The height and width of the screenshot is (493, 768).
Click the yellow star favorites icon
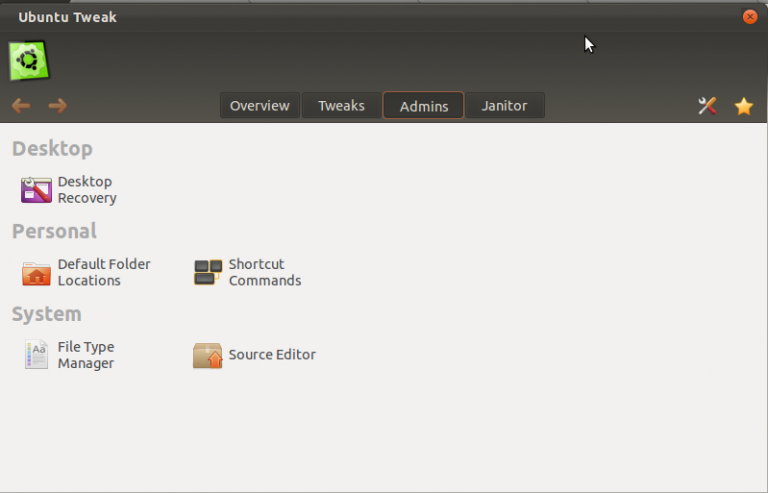point(744,106)
